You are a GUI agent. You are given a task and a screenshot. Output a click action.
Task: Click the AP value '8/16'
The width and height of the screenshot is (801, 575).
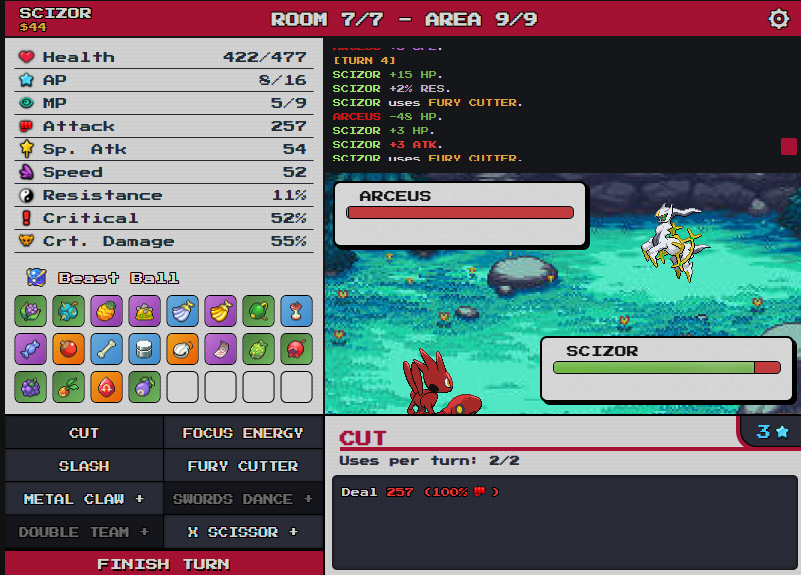[282, 80]
